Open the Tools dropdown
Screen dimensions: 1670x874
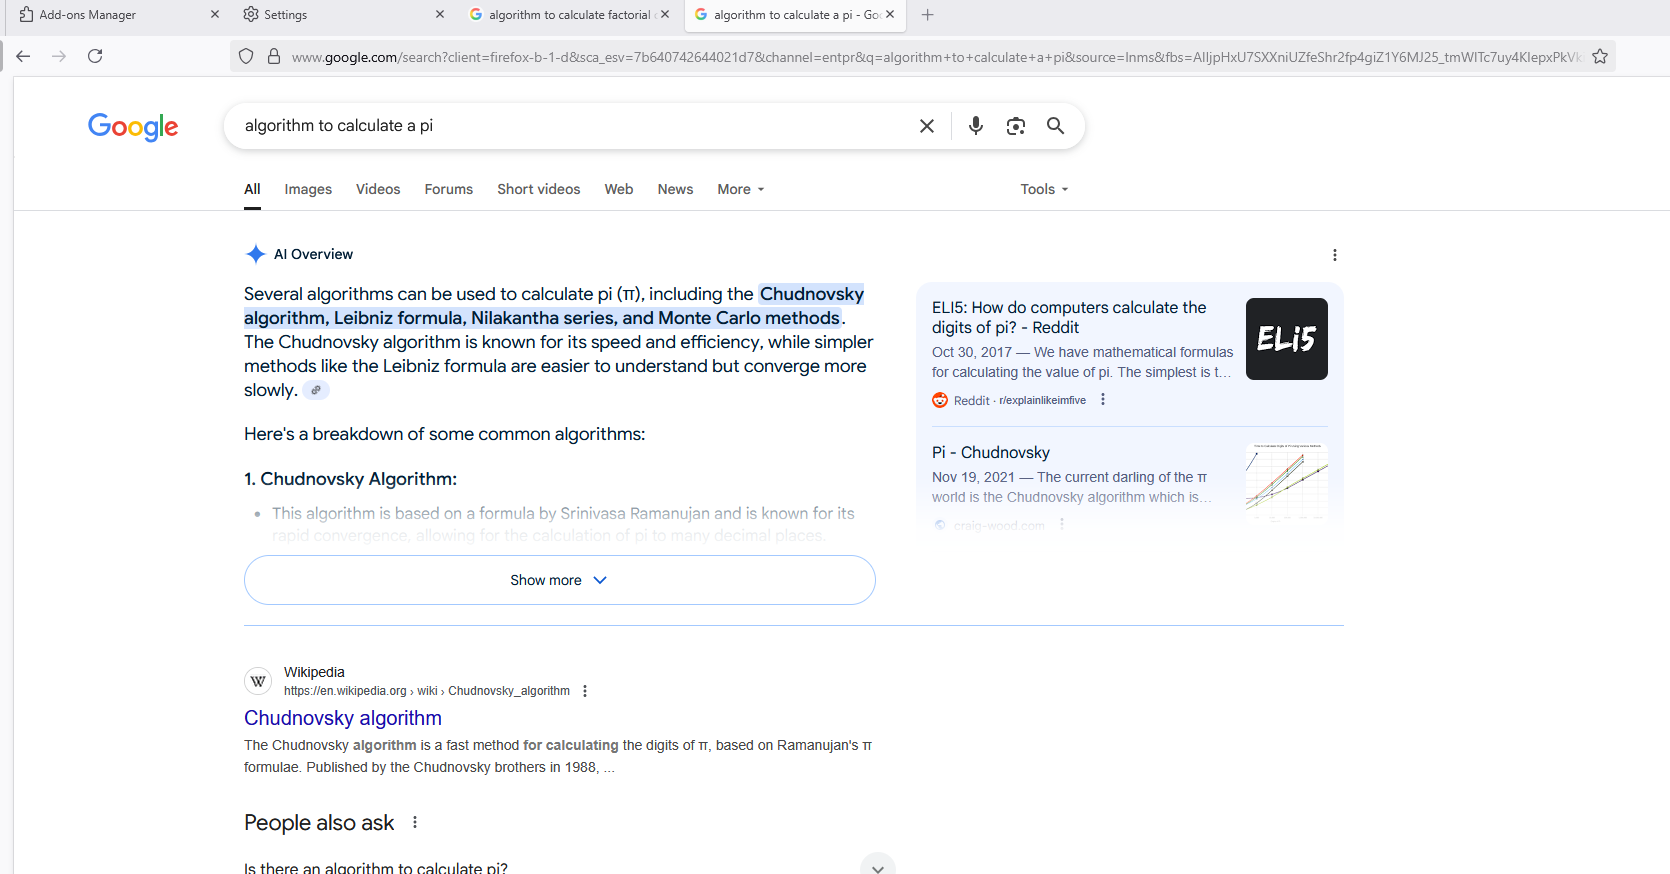pos(1045,189)
